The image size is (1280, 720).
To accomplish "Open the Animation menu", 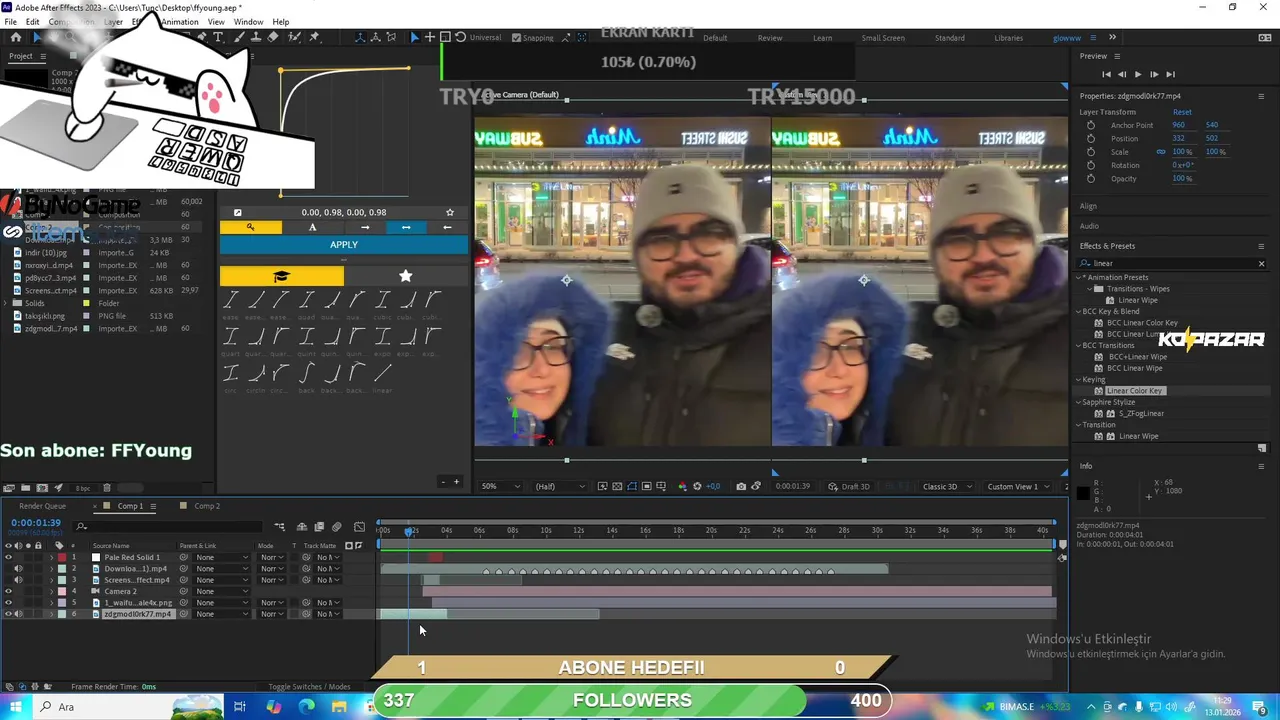I will pos(179,22).
